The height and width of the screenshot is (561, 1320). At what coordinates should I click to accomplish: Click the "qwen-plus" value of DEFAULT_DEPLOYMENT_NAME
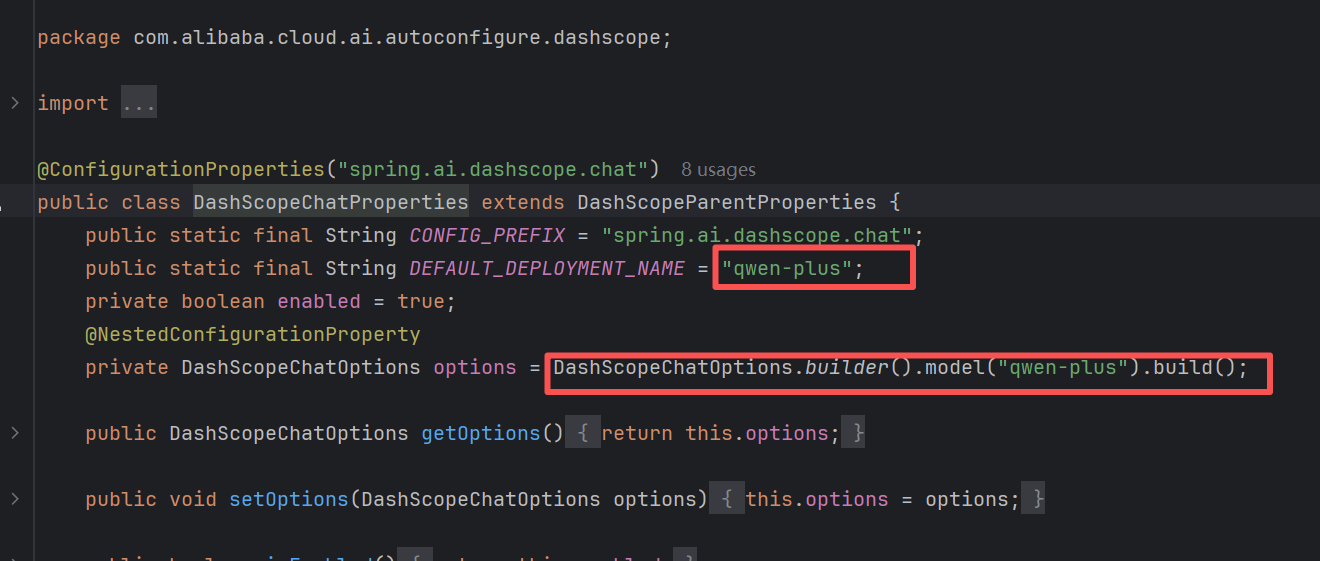point(787,268)
